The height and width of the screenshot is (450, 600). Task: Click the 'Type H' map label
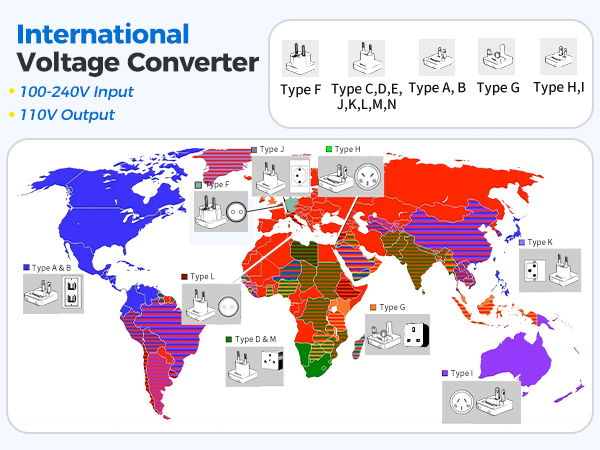click(347, 149)
